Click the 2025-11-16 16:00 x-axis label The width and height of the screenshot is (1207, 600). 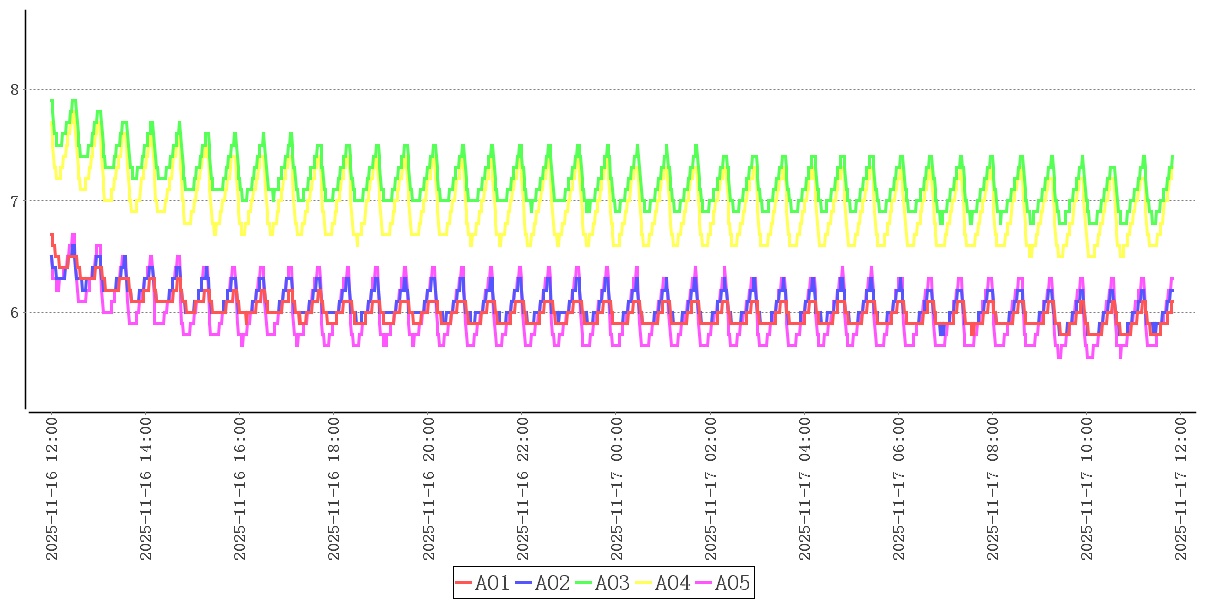(240, 489)
